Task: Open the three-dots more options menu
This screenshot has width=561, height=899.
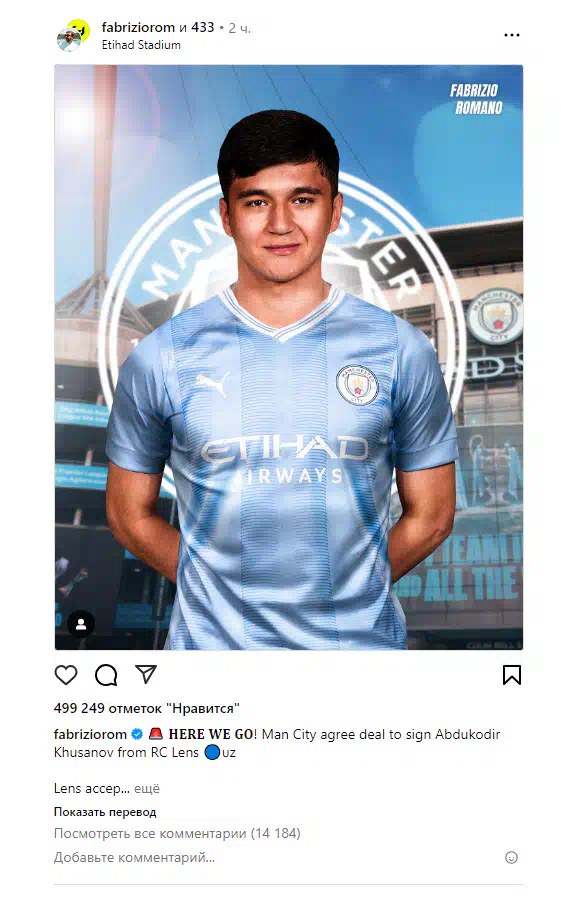Action: (512, 35)
